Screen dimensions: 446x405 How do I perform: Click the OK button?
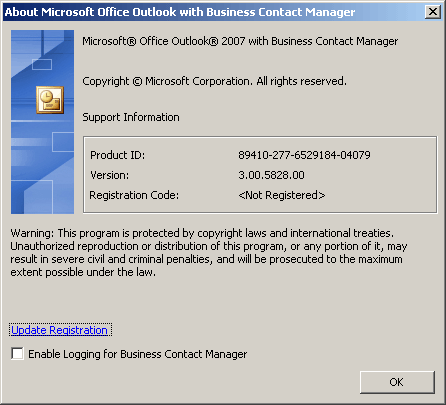point(397,382)
